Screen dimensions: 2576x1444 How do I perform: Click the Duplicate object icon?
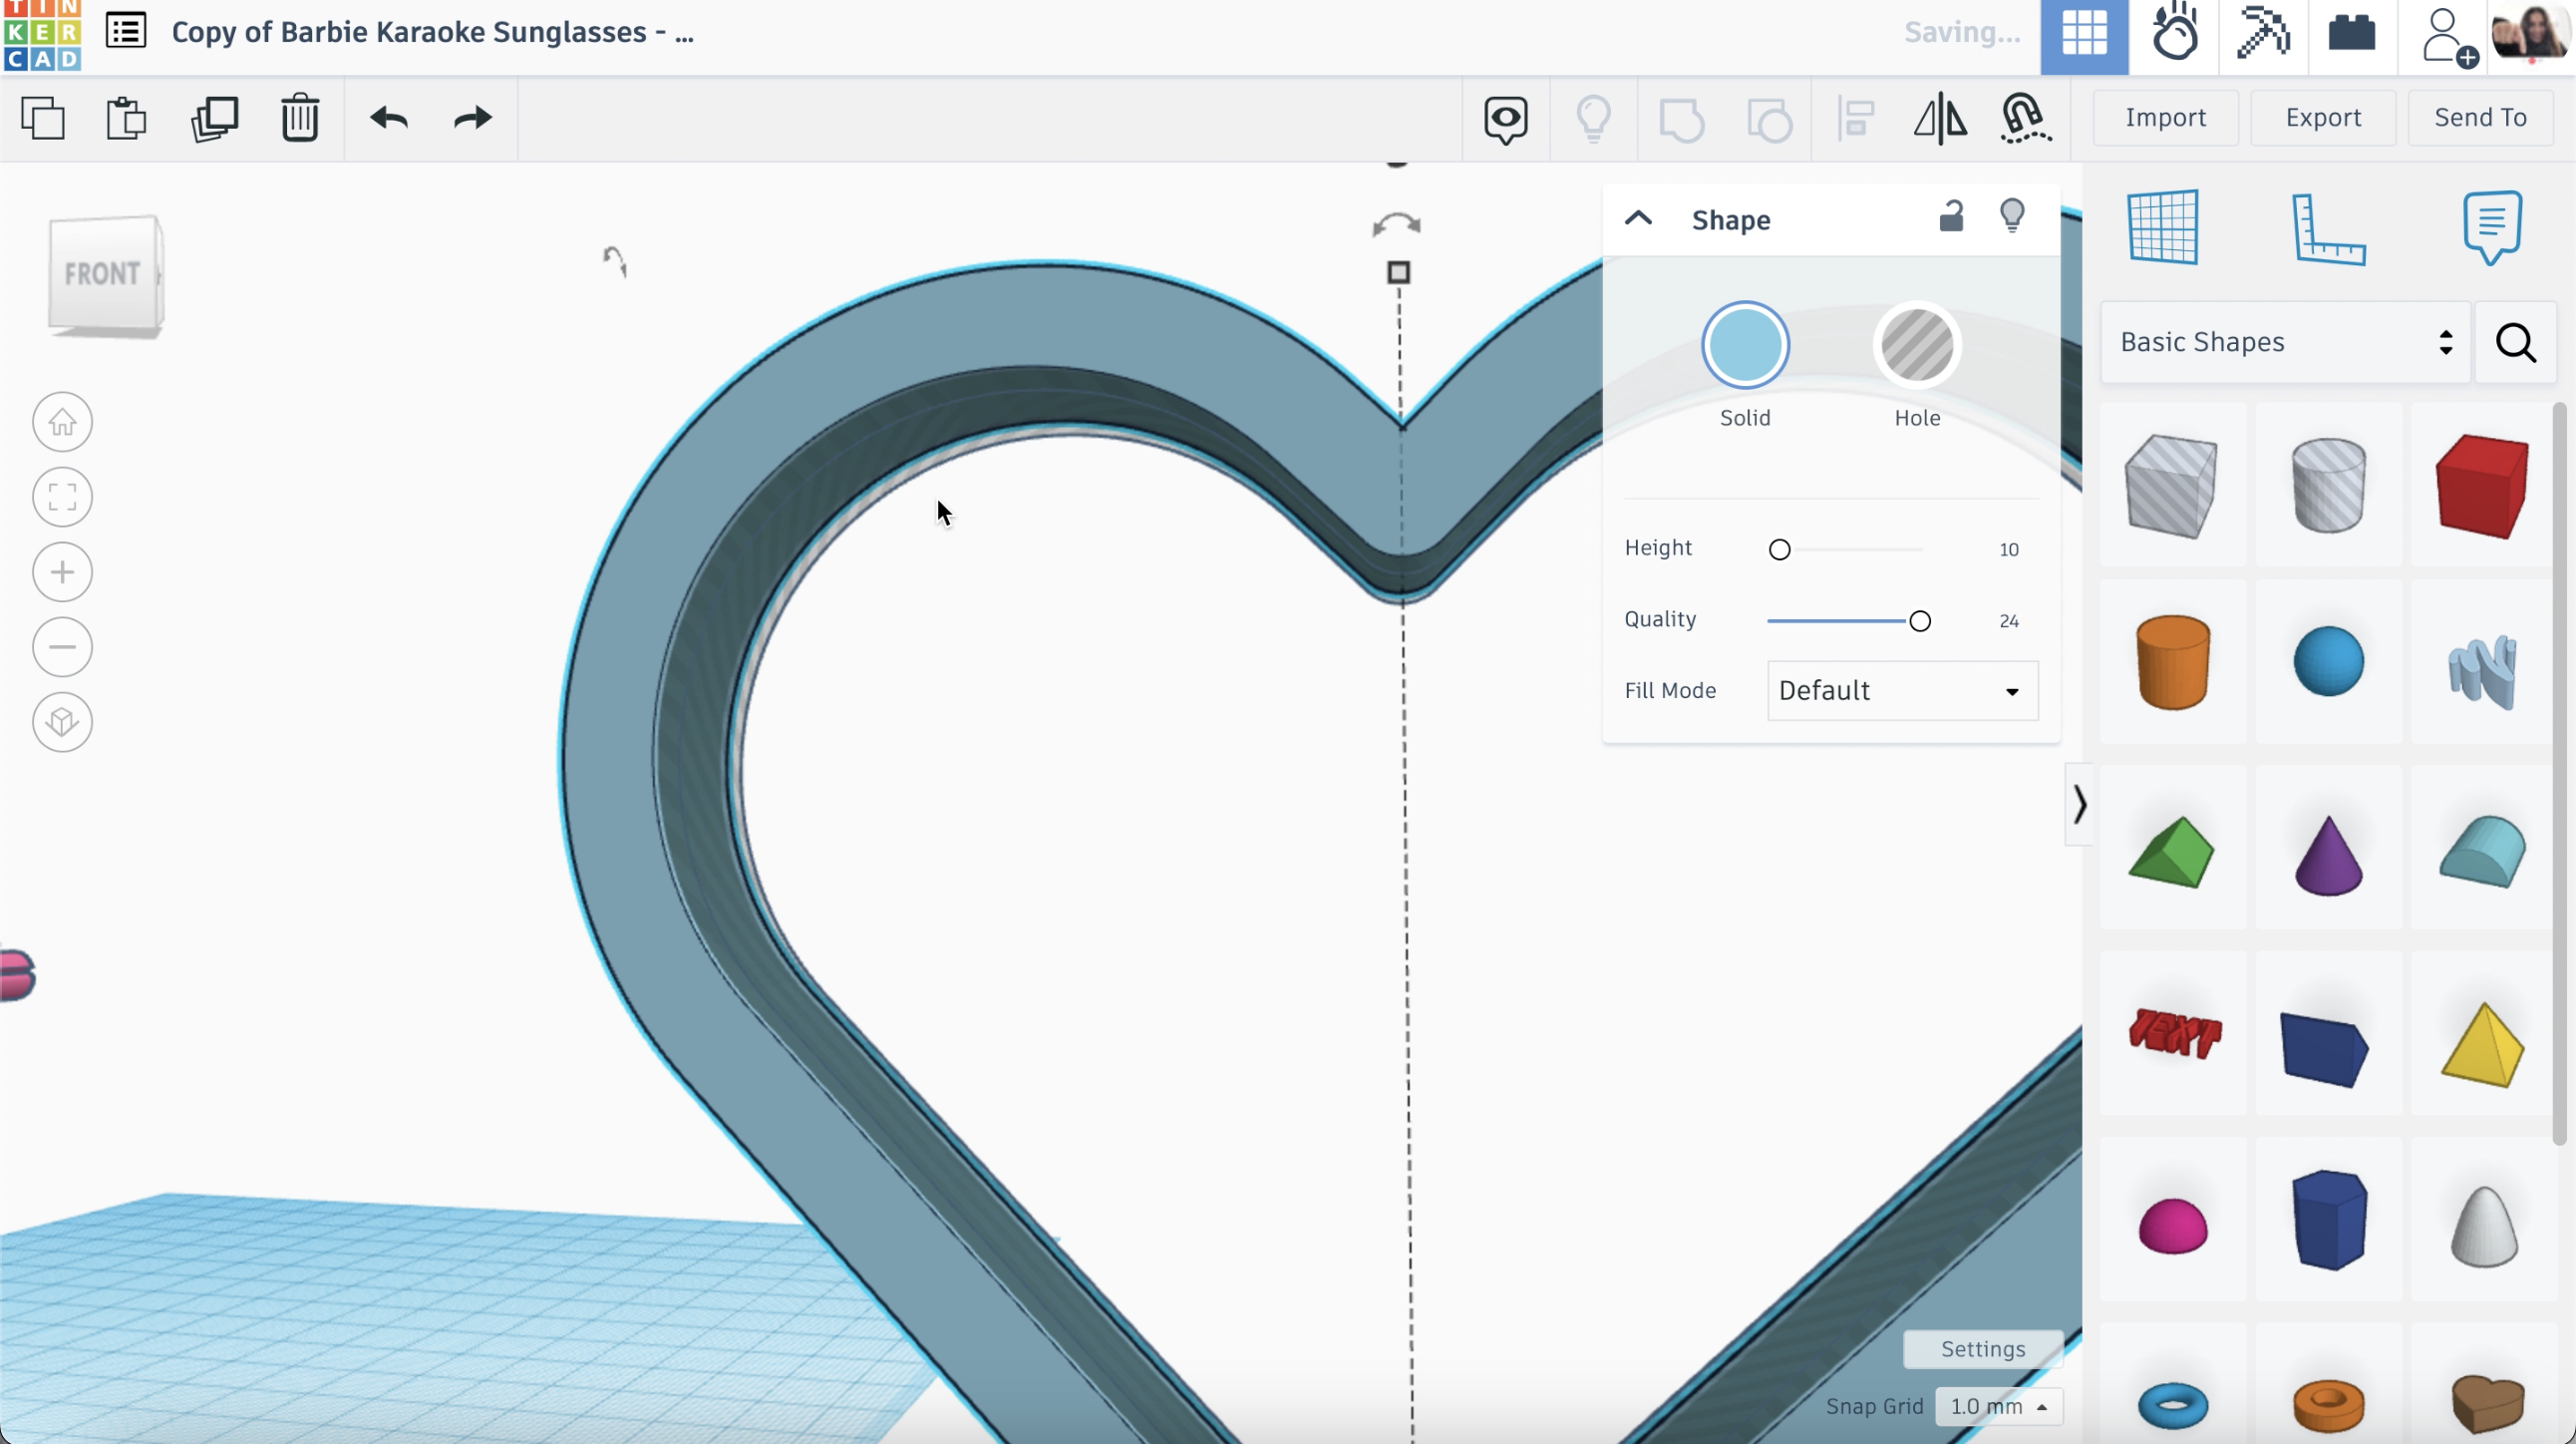(x=212, y=119)
